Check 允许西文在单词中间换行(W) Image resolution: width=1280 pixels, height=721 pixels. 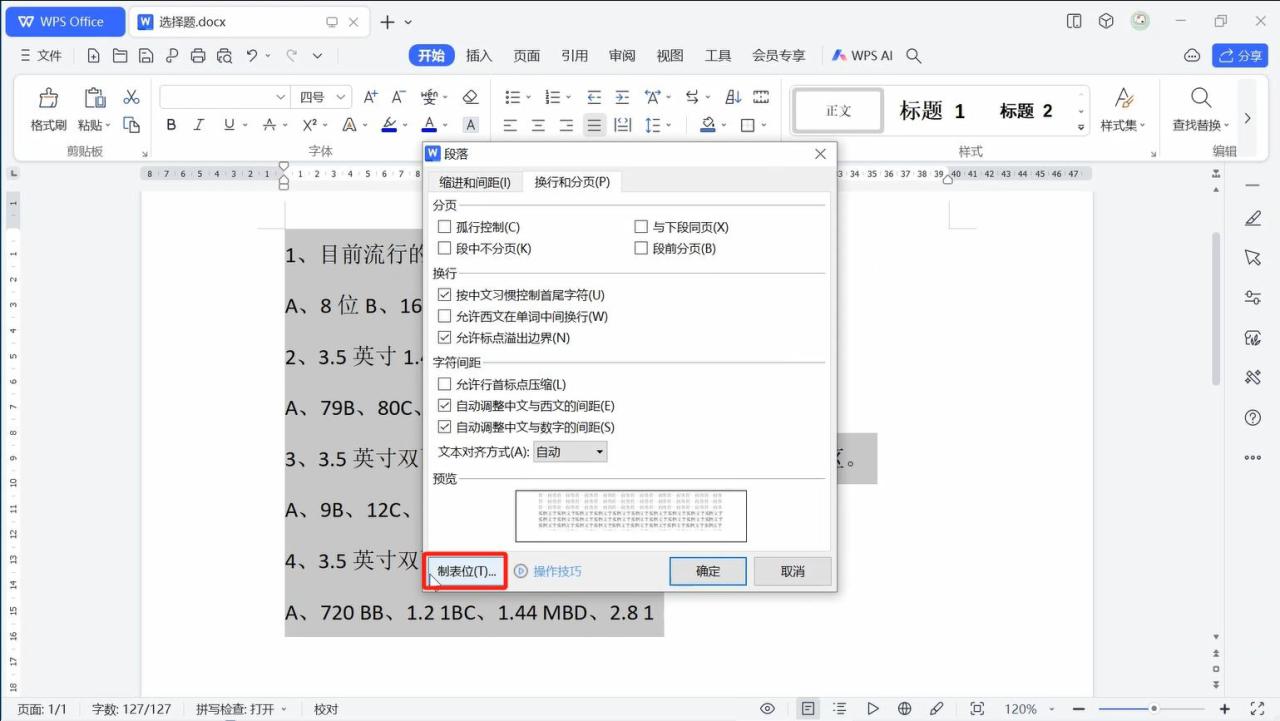click(x=445, y=316)
